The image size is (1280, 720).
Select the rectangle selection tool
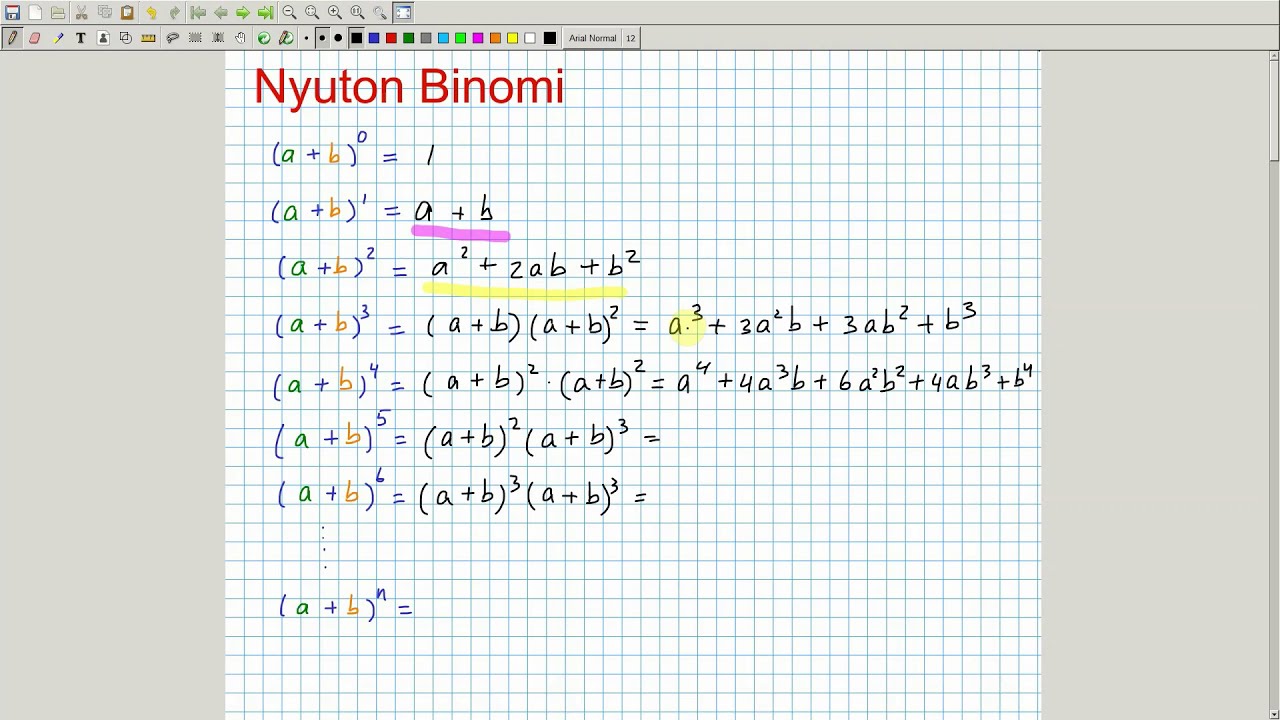point(195,38)
